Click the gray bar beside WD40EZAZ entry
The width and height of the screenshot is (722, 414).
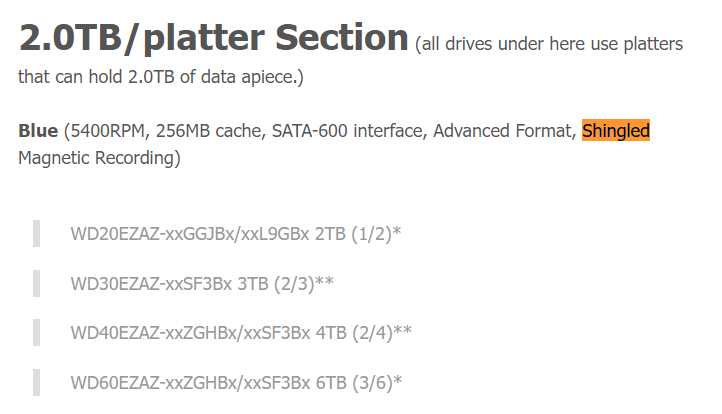[36, 332]
